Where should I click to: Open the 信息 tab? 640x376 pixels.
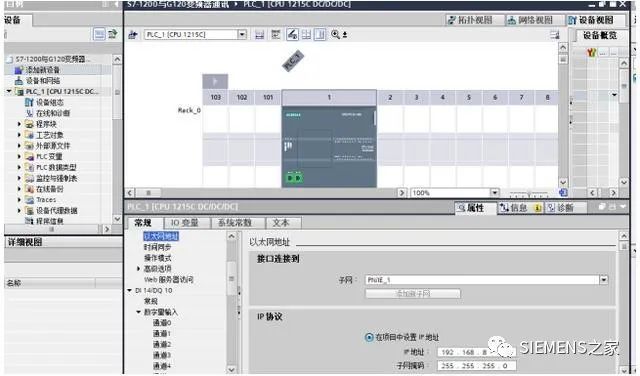click(x=519, y=208)
